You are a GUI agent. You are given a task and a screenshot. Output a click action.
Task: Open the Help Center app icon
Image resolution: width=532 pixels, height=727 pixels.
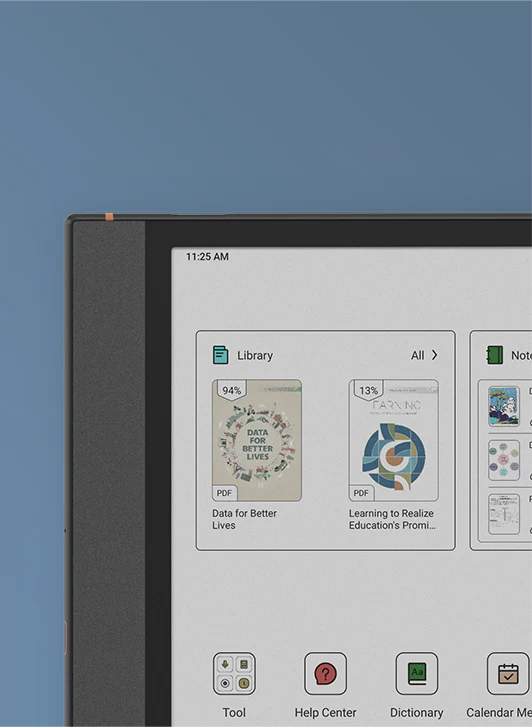[325, 674]
